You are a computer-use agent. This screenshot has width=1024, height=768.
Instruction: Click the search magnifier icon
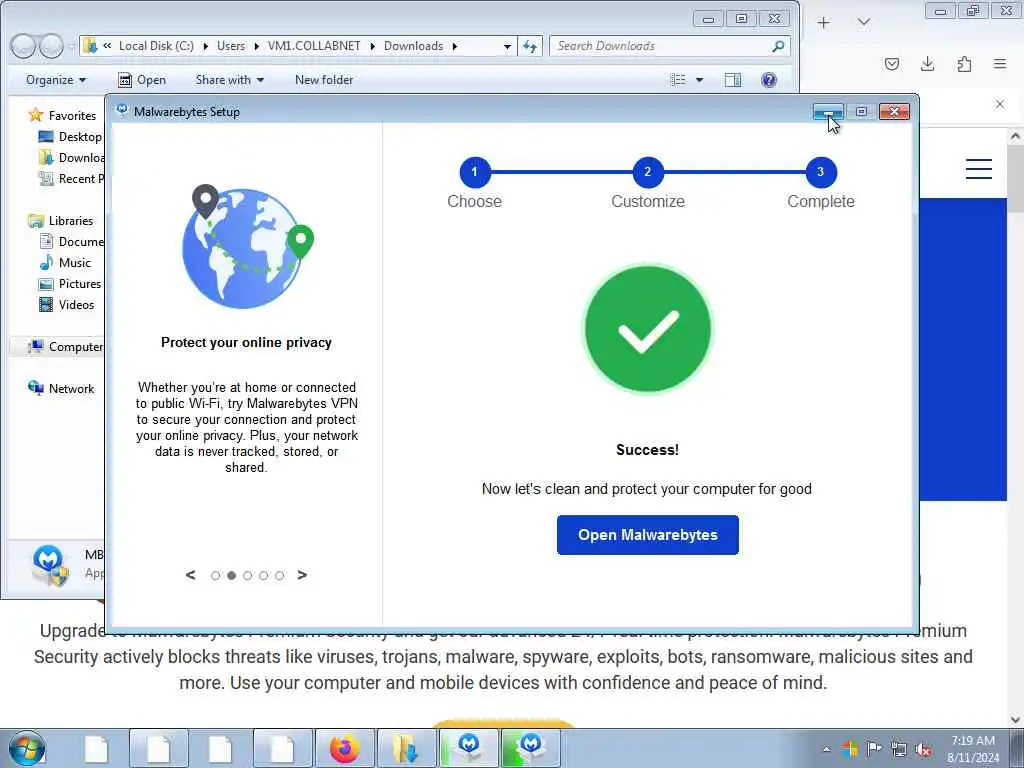point(778,46)
